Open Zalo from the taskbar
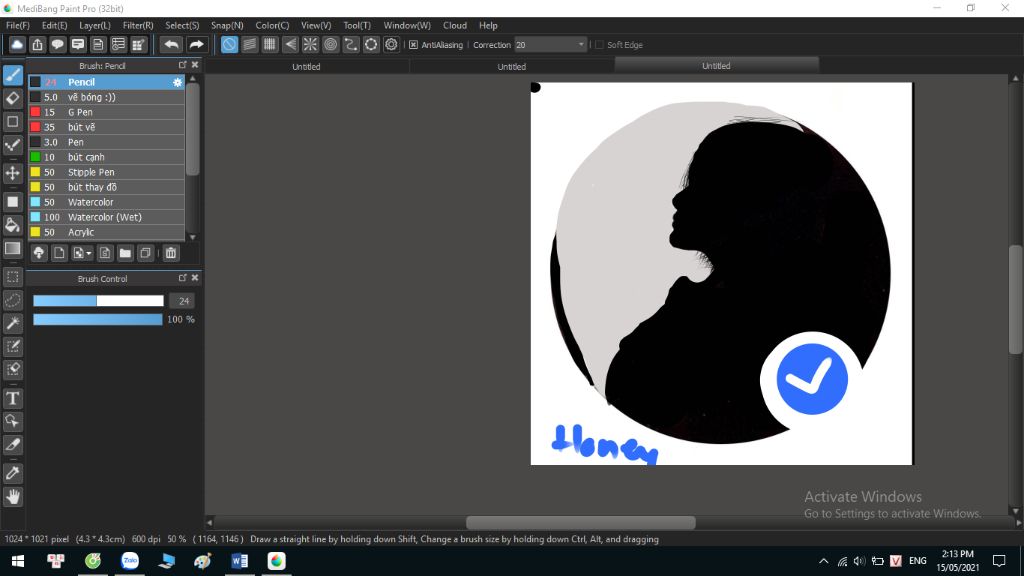Image resolution: width=1024 pixels, height=576 pixels. pos(130,561)
